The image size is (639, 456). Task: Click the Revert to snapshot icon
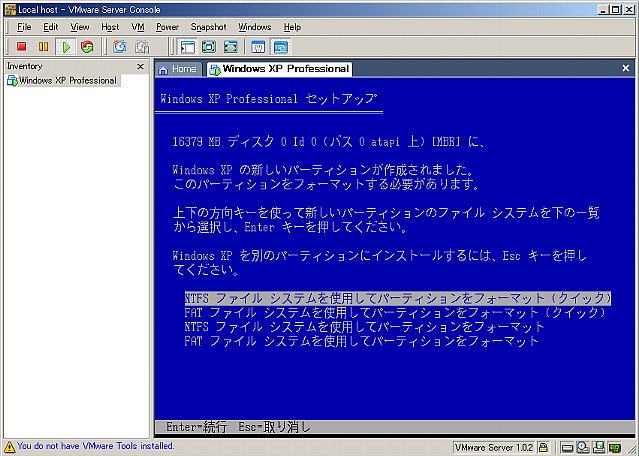point(142,47)
